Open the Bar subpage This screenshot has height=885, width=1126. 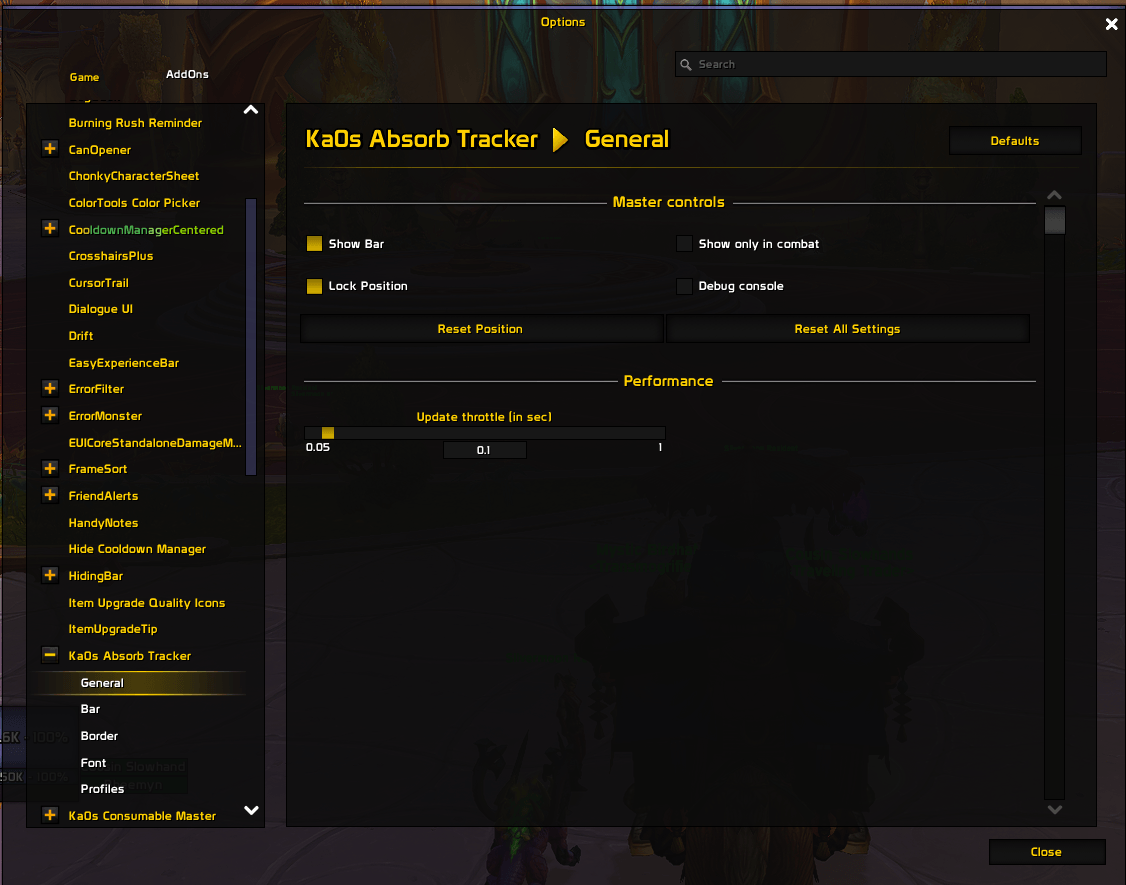[90, 709]
